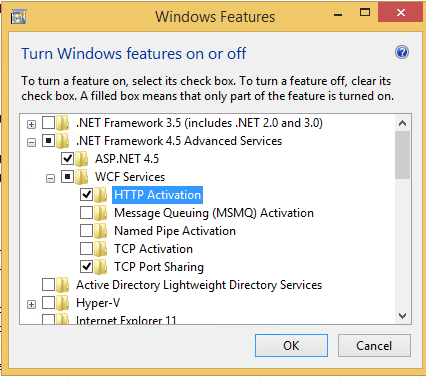Click folder icon beside .NET Framework 3.5
The image size is (426, 379).
[x=63, y=123]
